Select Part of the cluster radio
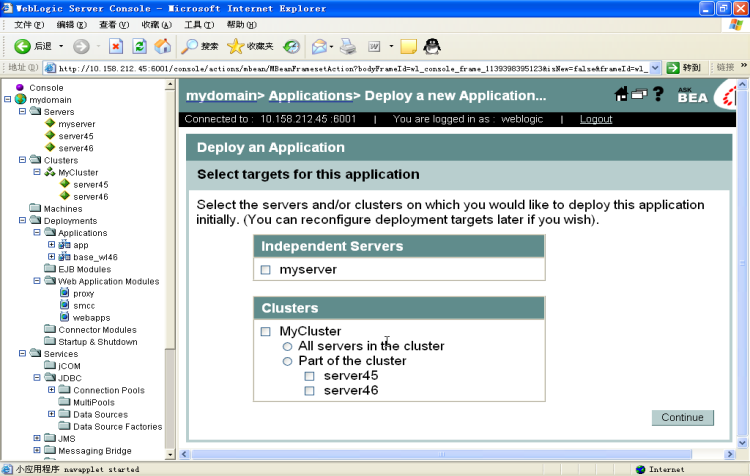Screen dimensions: 750x476 click(x=287, y=361)
